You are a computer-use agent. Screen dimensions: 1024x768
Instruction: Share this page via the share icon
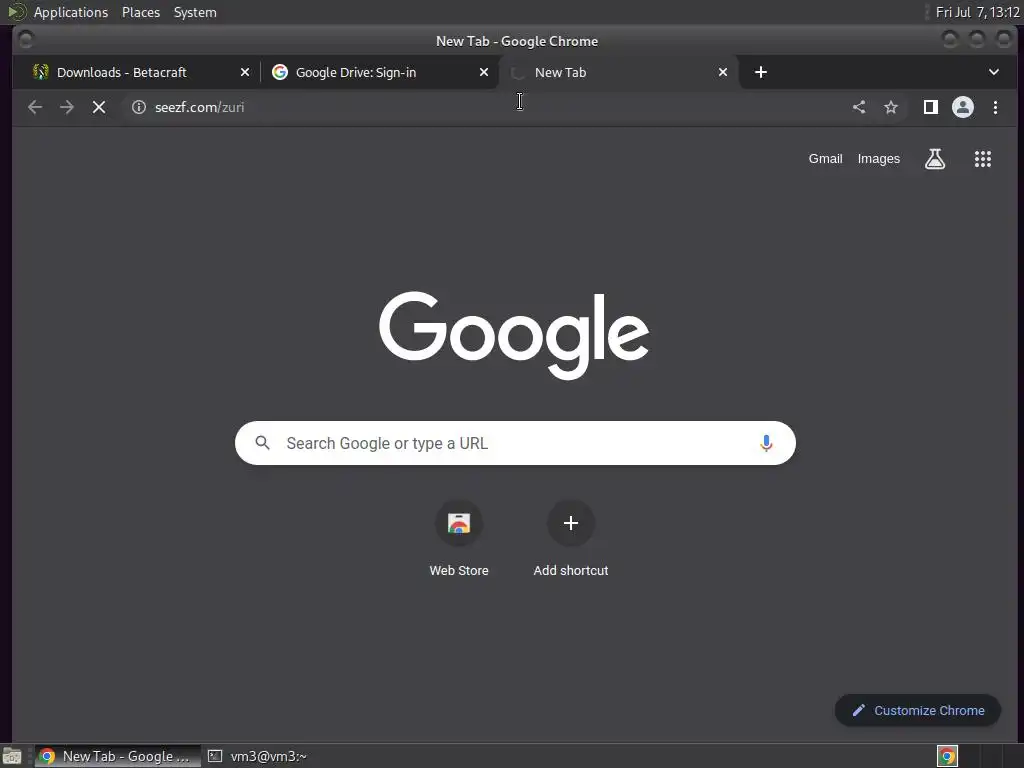pyautogui.click(x=859, y=107)
